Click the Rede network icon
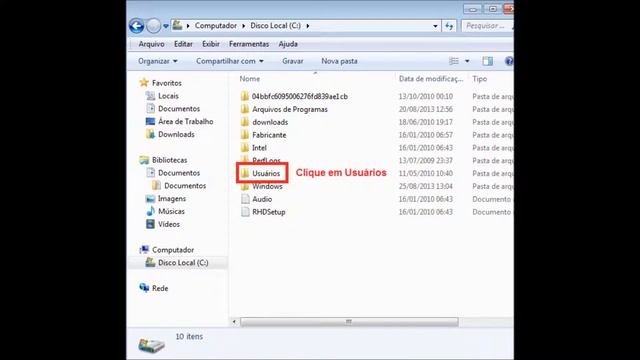This screenshot has width=640, height=360. tap(144, 288)
